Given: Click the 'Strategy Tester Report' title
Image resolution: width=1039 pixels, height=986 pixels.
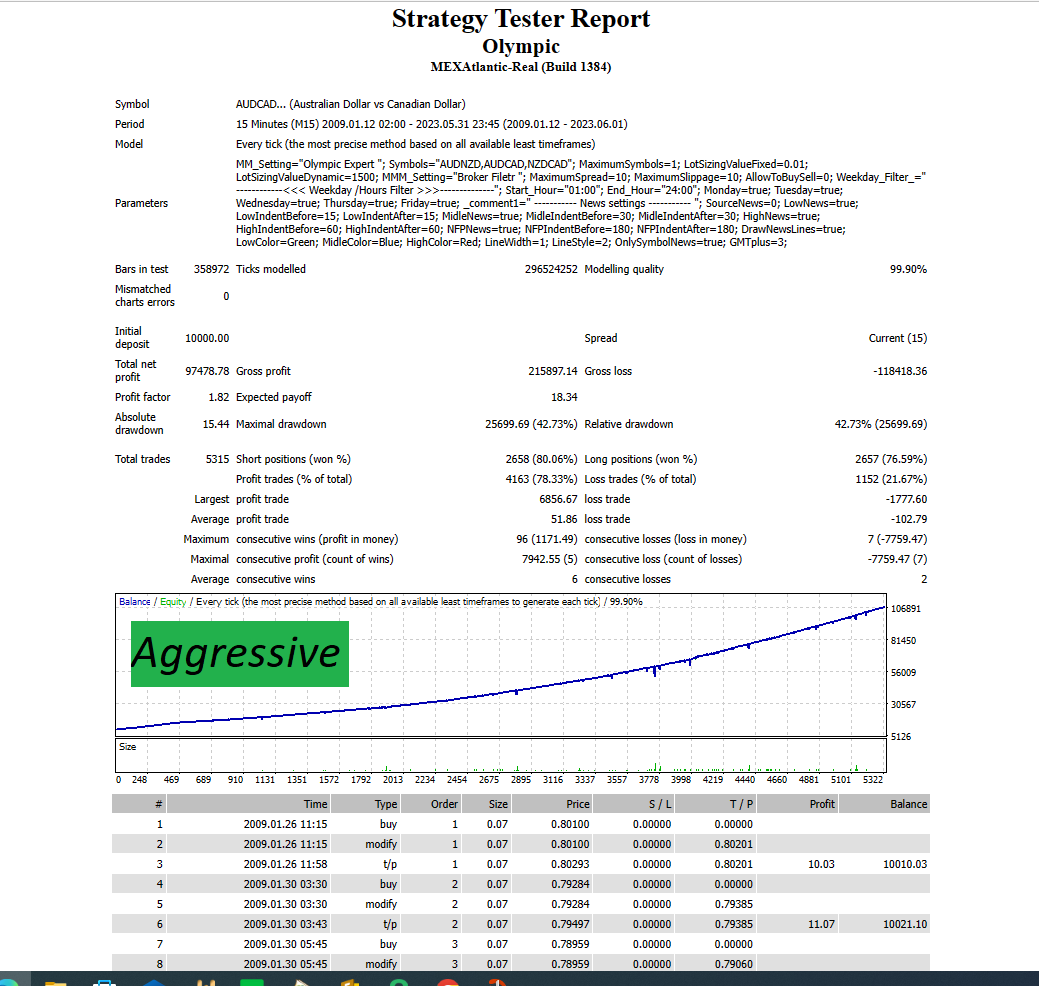Looking at the screenshot, I should tap(520, 19).
